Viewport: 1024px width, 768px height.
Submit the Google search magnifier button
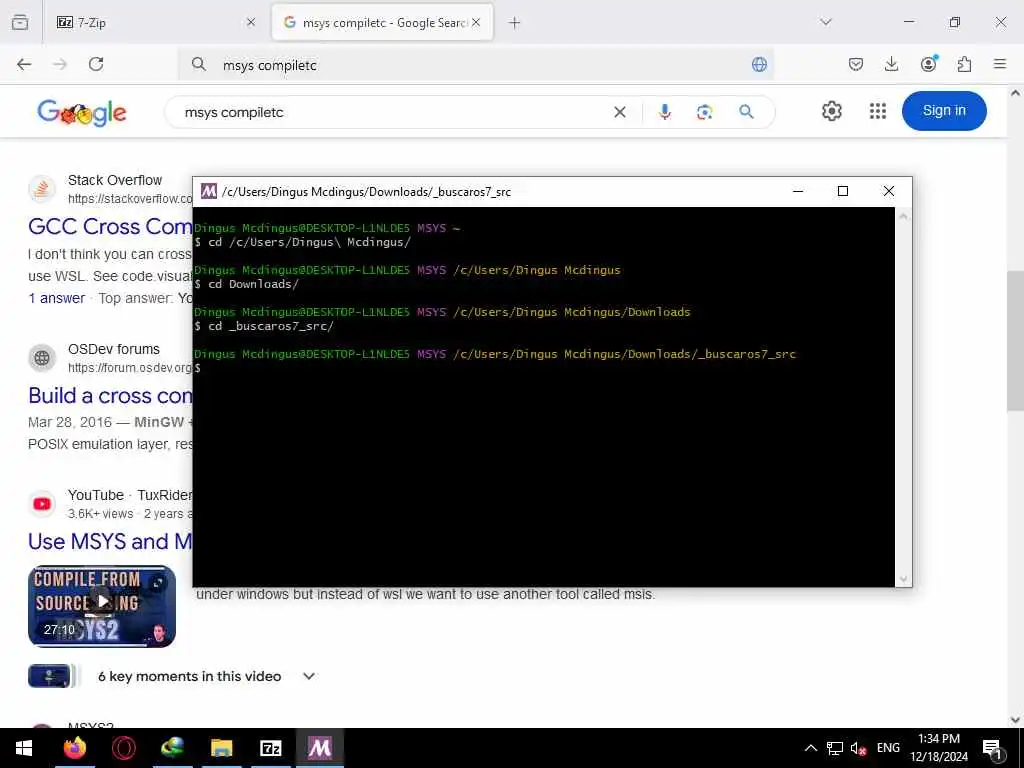pos(746,112)
